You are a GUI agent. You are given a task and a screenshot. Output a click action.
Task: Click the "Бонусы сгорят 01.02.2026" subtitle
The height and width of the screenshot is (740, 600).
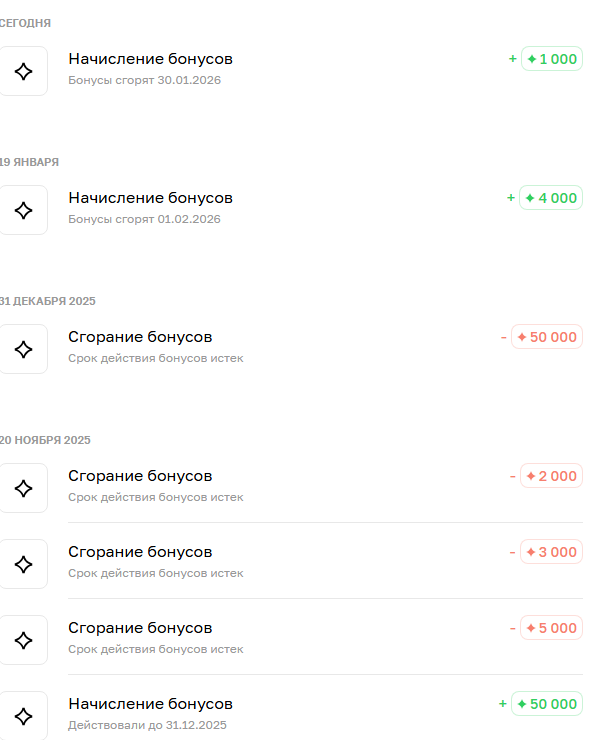coord(144,219)
